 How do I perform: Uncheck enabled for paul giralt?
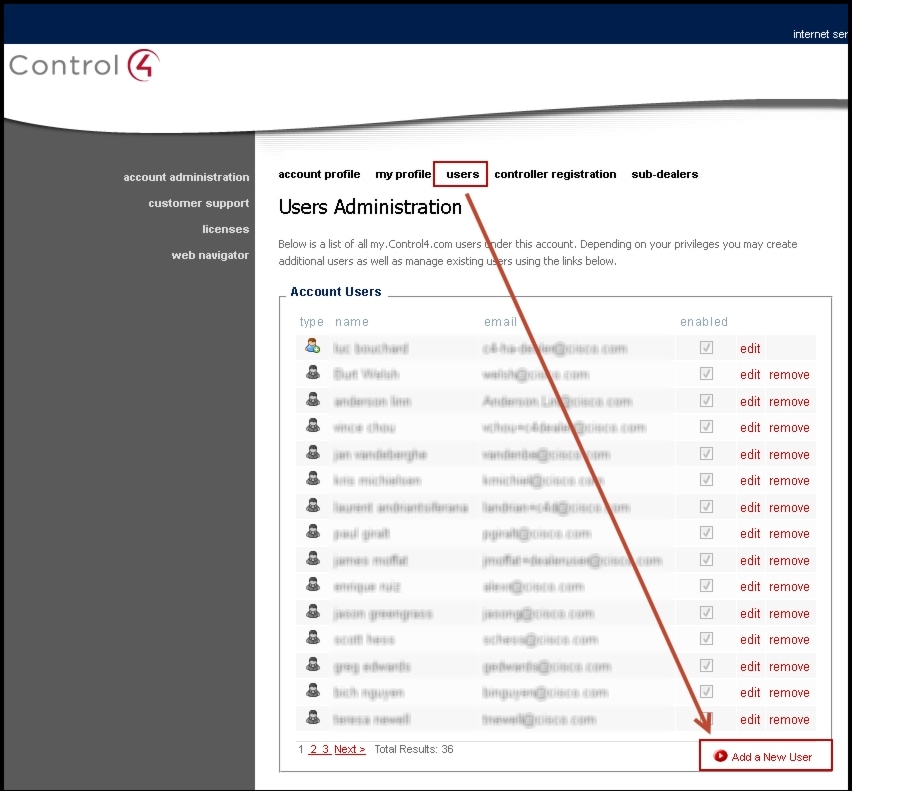[x=707, y=533]
